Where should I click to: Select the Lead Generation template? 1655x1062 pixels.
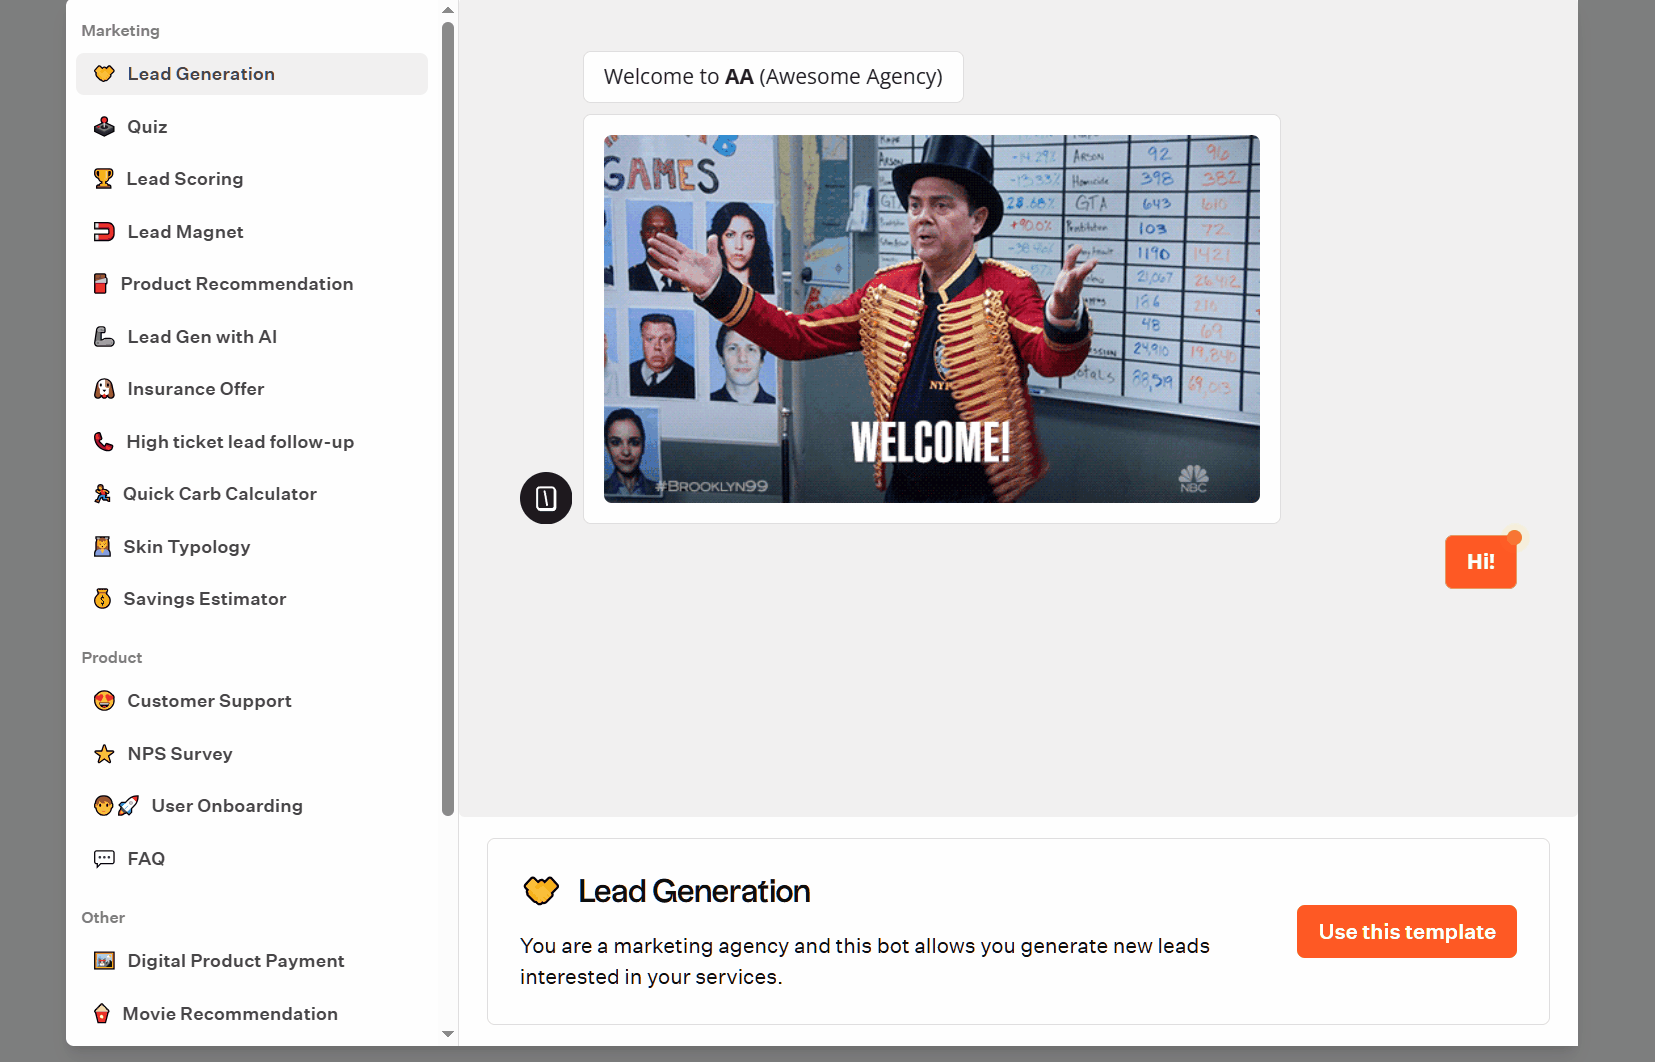click(x=252, y=74)
